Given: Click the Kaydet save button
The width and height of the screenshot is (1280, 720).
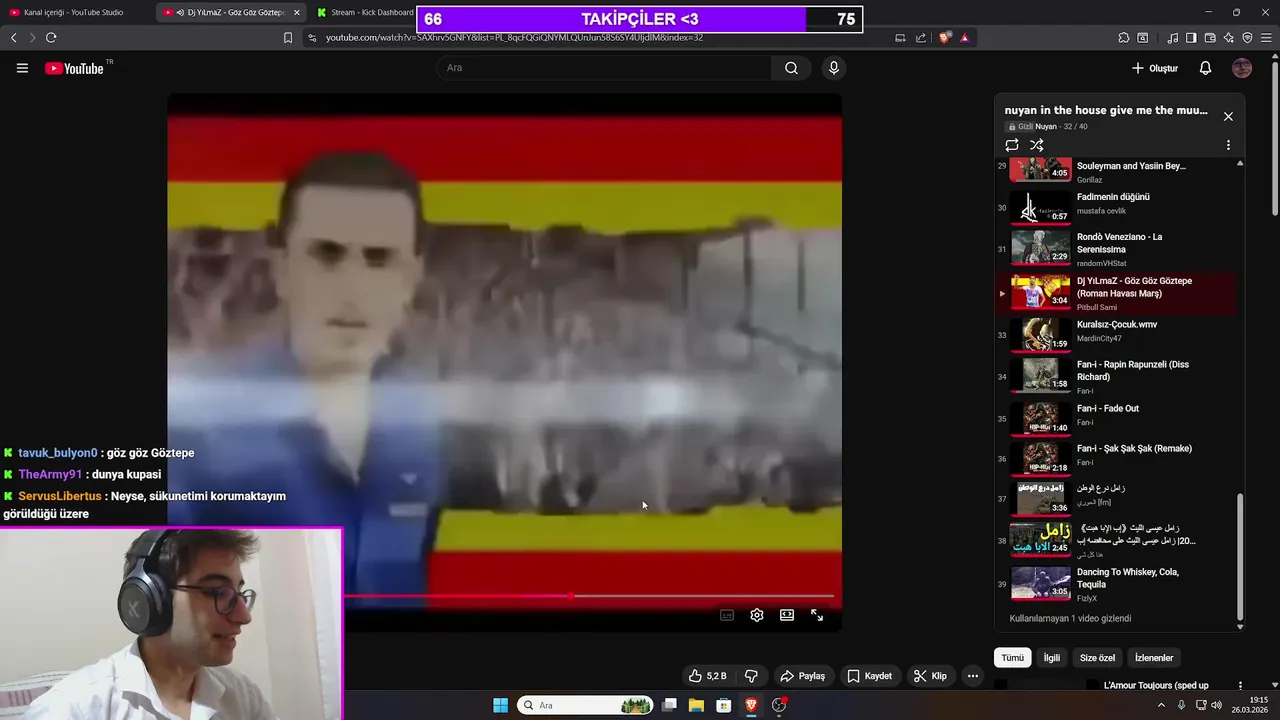Looking at the screenshot, I should (869, 676).
